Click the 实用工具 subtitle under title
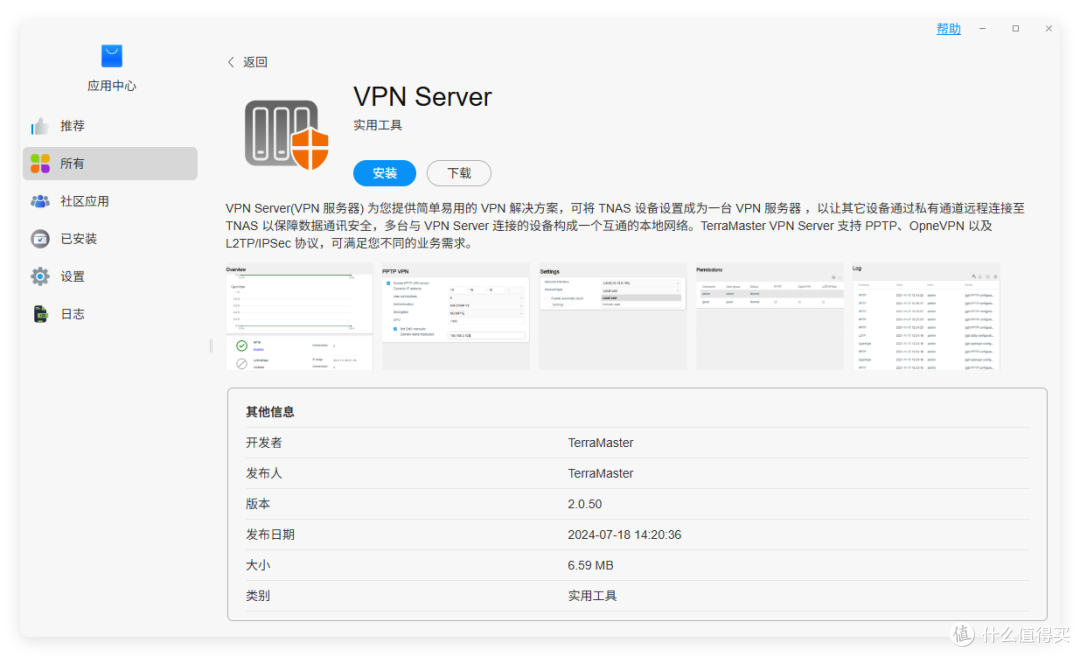The image size is (1080, 657). click(377, 125)
